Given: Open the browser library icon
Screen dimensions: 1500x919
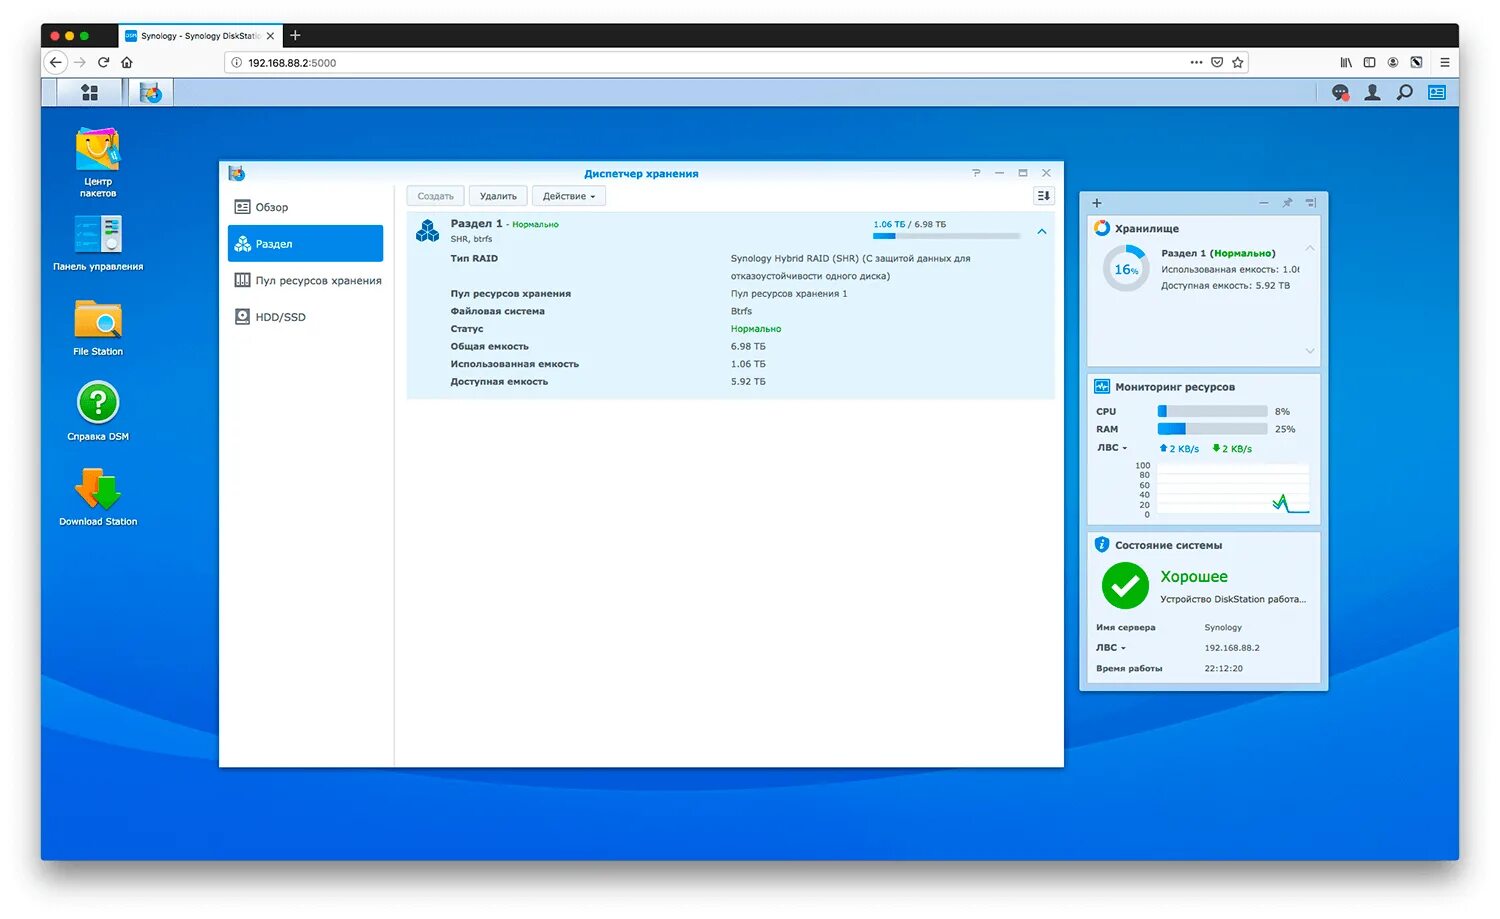Looking at the screenshot, I should point(1346,62).
